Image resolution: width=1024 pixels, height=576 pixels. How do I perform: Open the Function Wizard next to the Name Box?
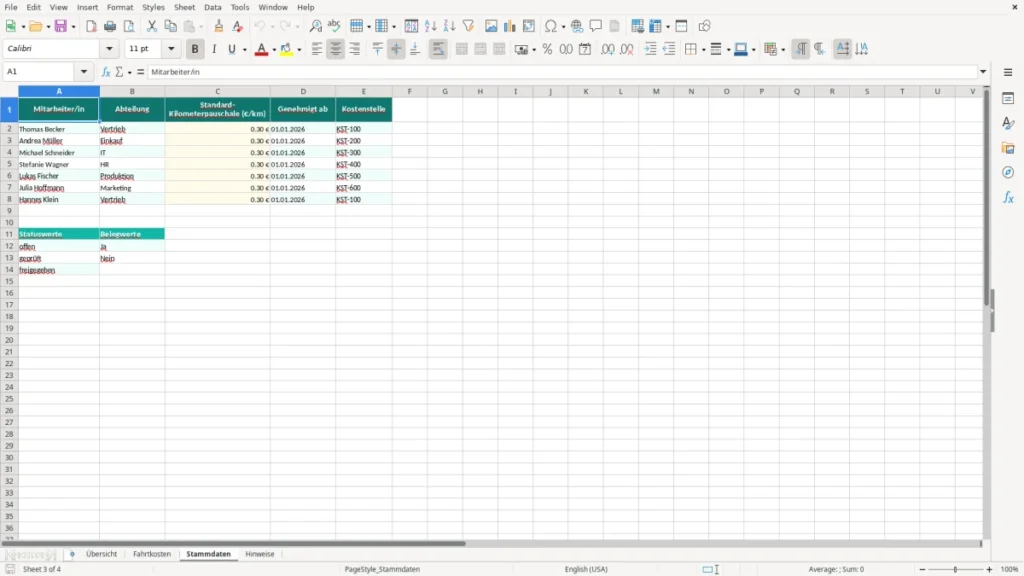tap(106, 72)
